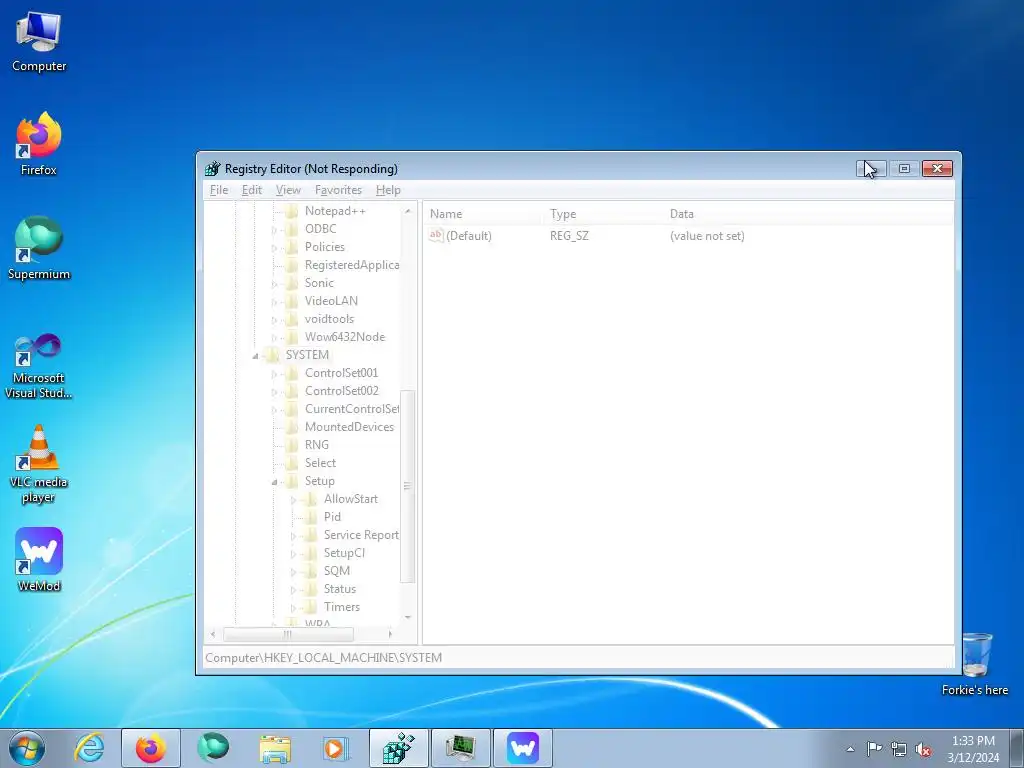This screenshot has height=768, width=1024.
Task: Select the RNG key
Action: tap(317, 445)
